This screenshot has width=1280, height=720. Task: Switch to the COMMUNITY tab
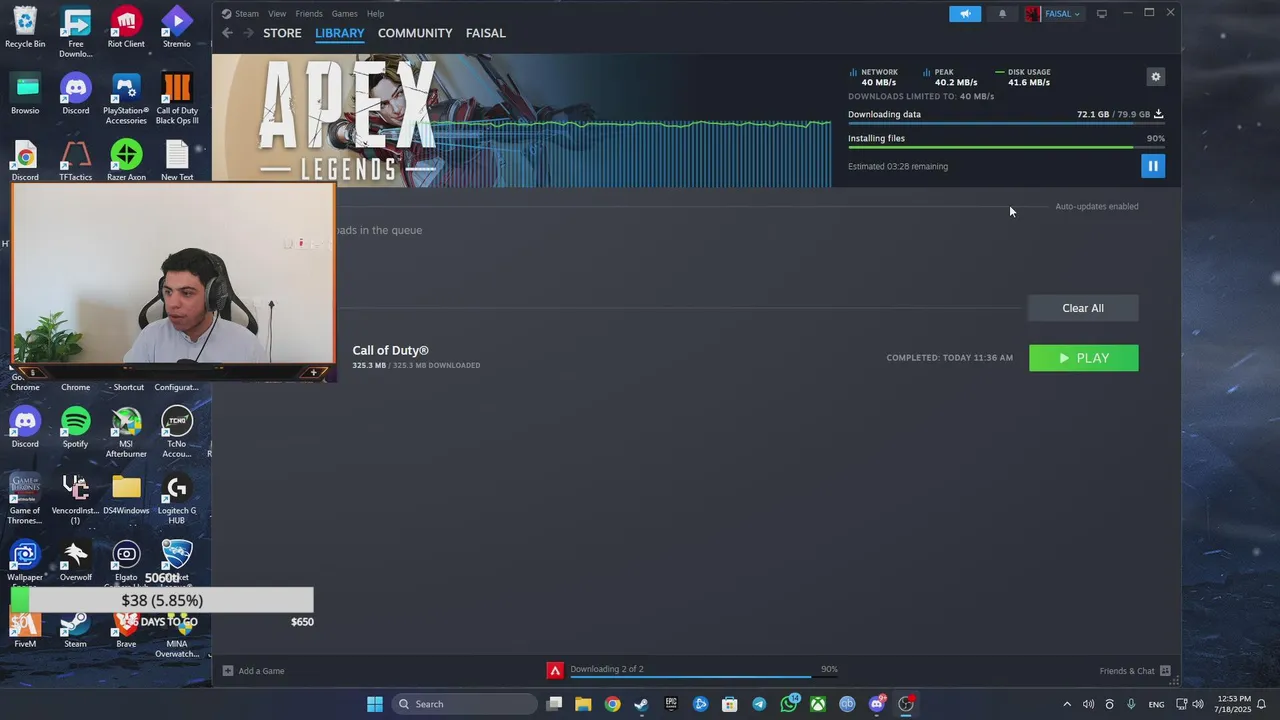(415, 33)
